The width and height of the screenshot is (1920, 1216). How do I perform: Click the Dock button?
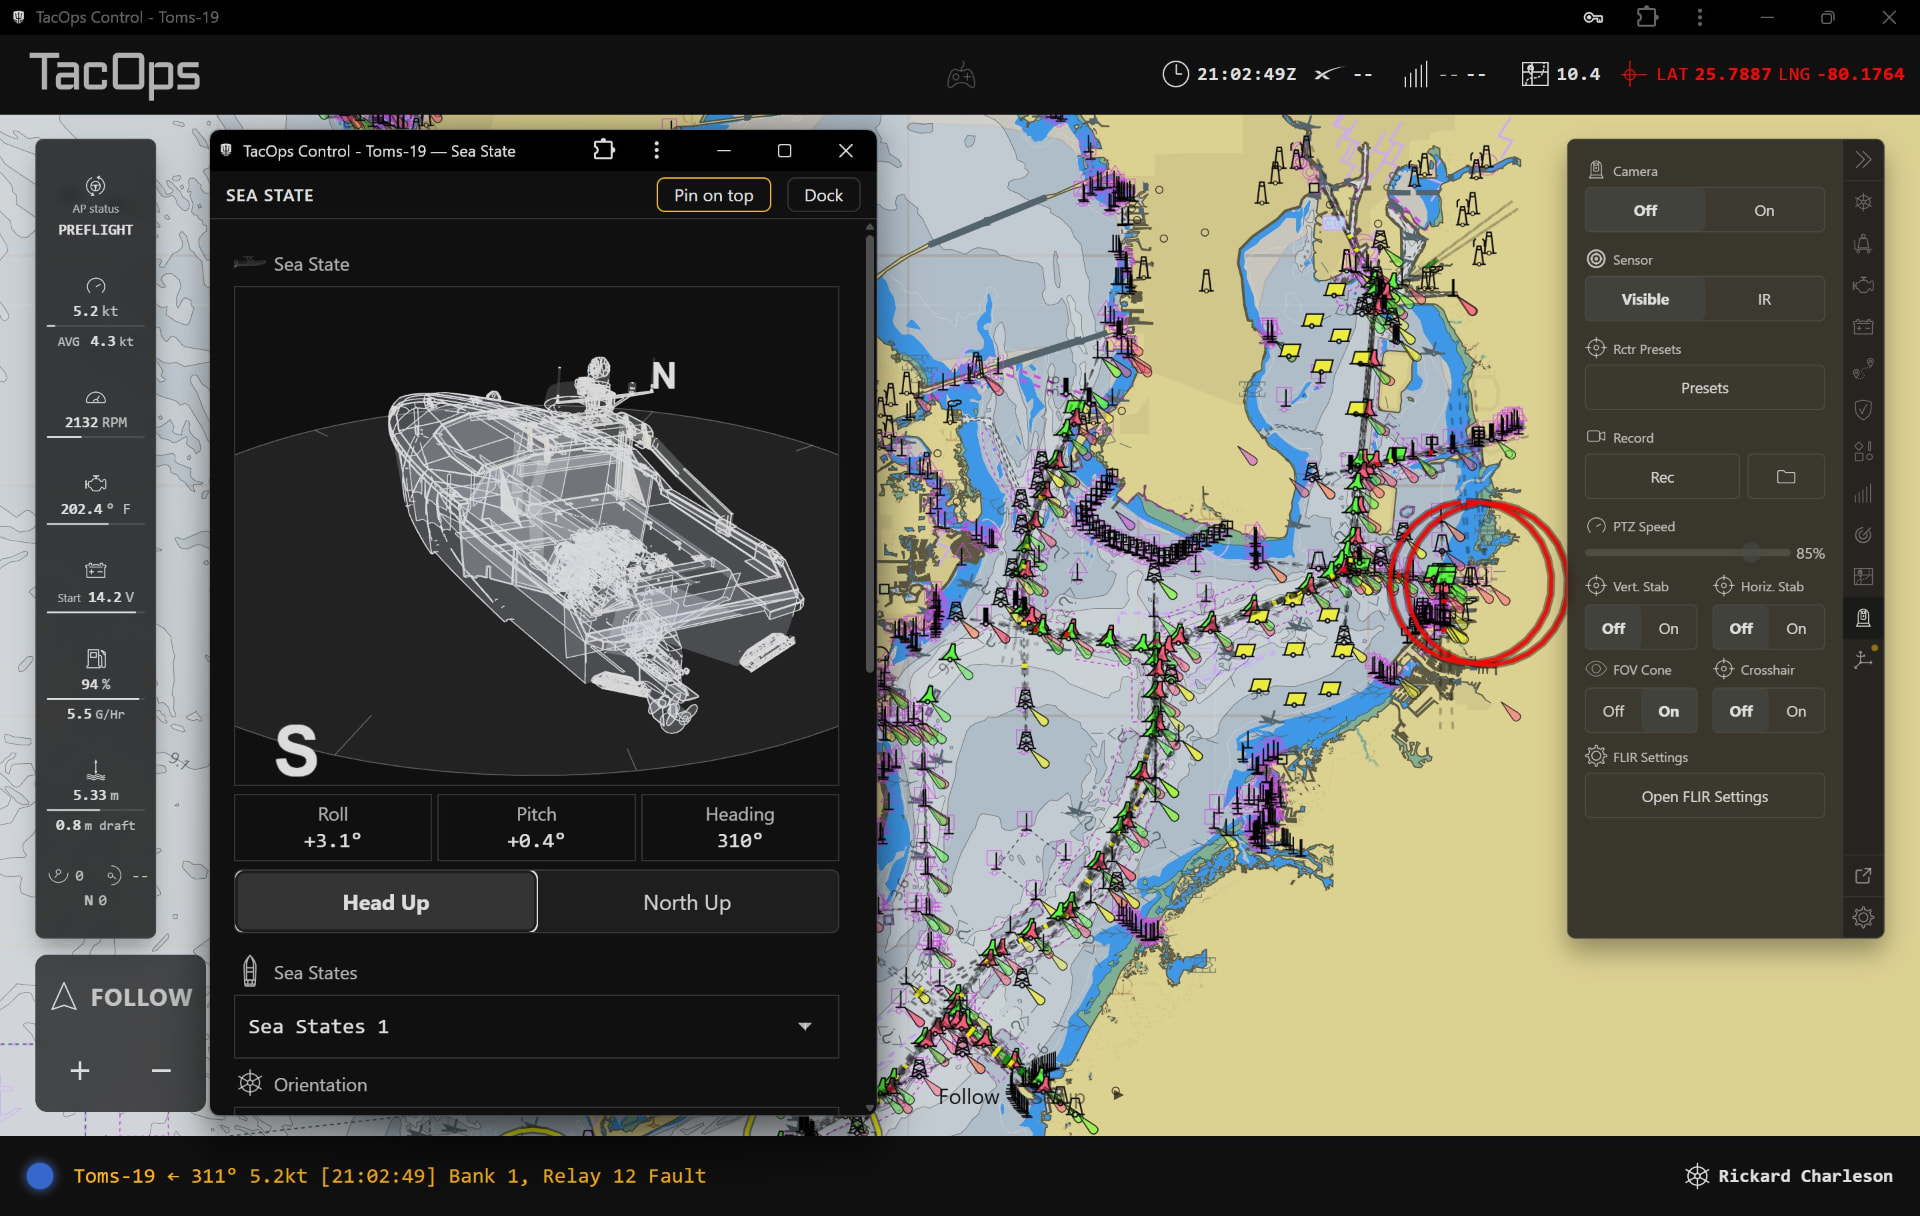click(x=823, y=195)
